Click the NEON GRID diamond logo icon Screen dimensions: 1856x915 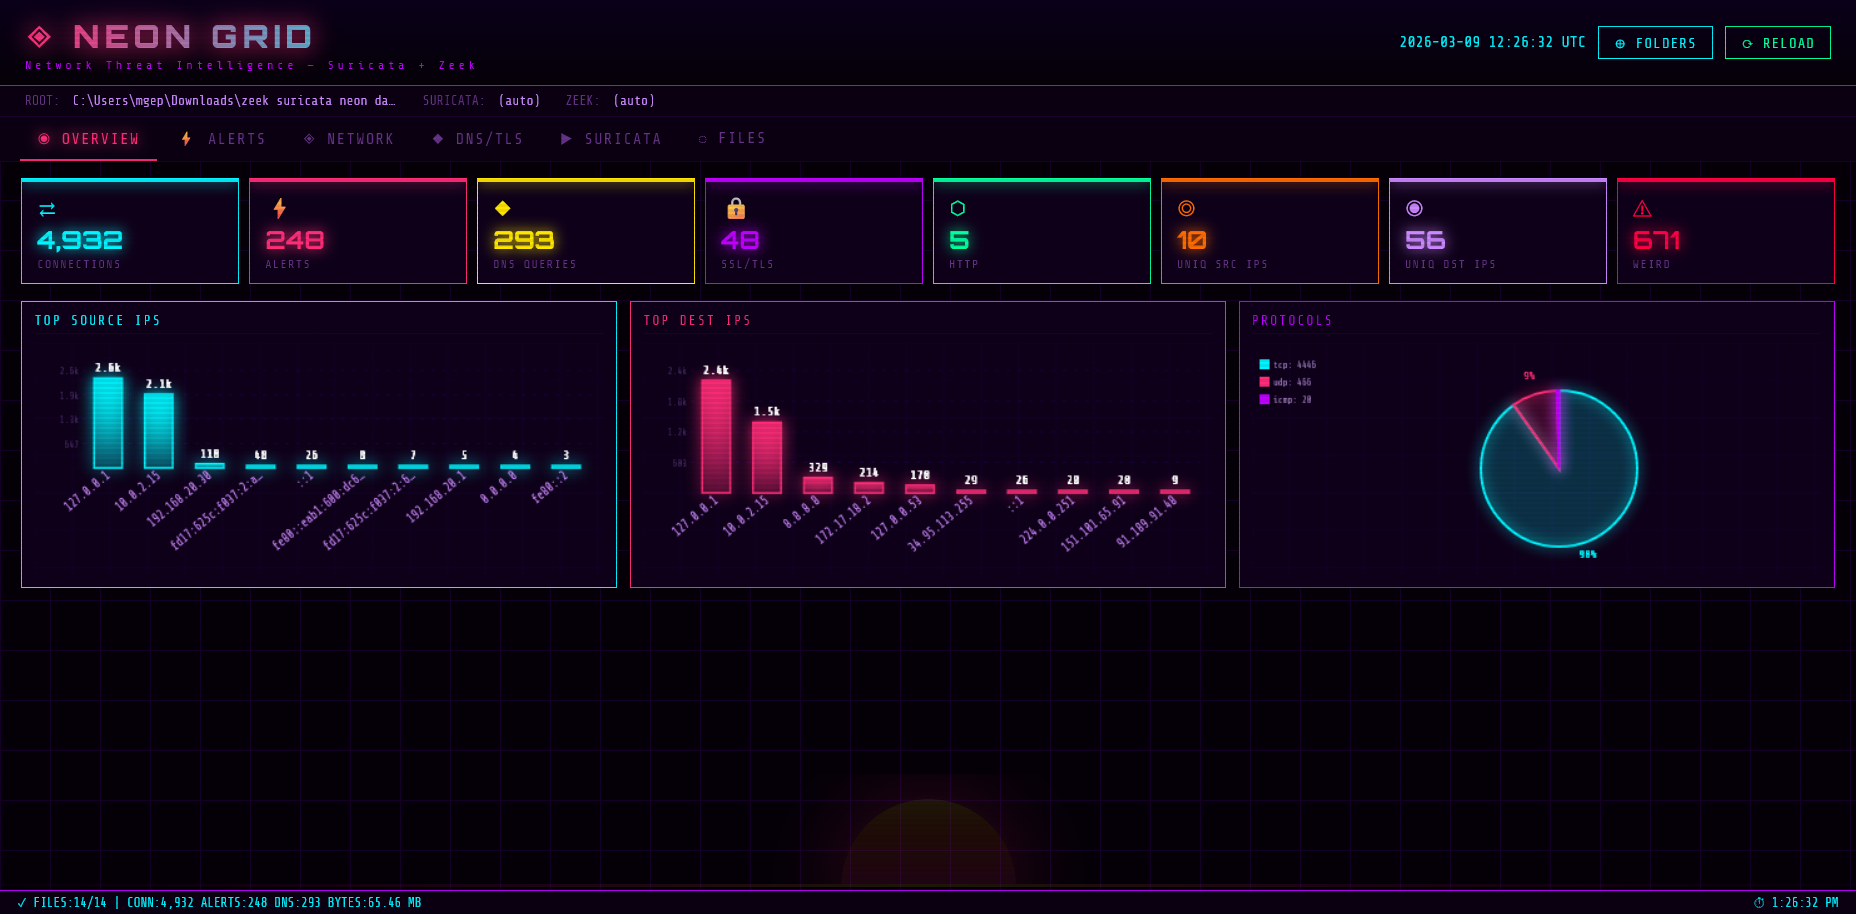40,36
